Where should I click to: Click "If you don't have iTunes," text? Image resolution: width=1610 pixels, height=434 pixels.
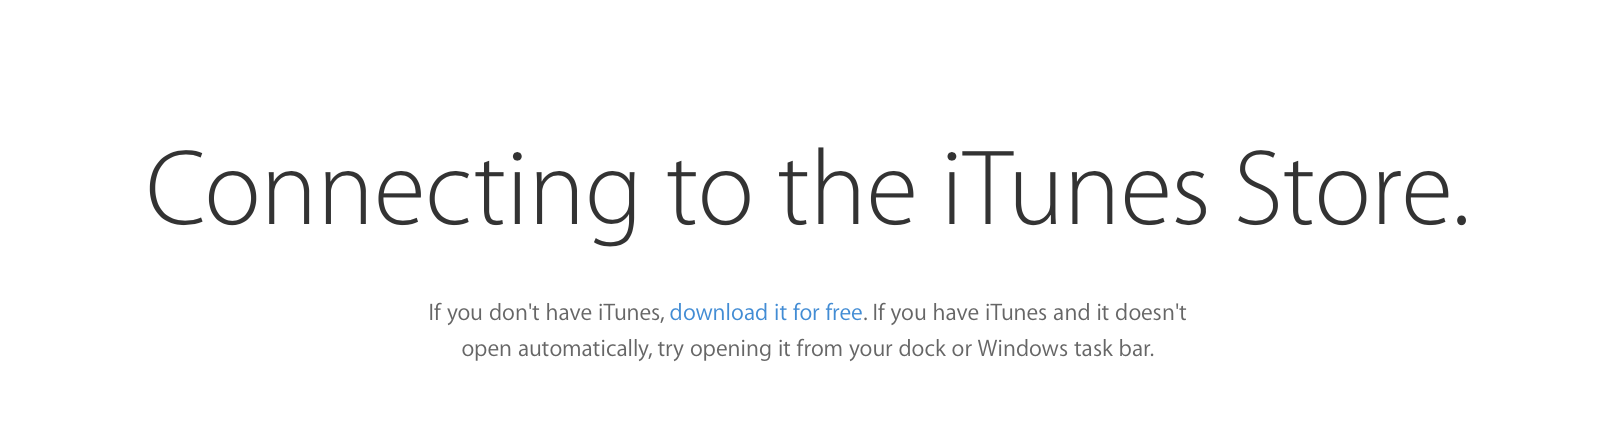[x=547, y=313]
